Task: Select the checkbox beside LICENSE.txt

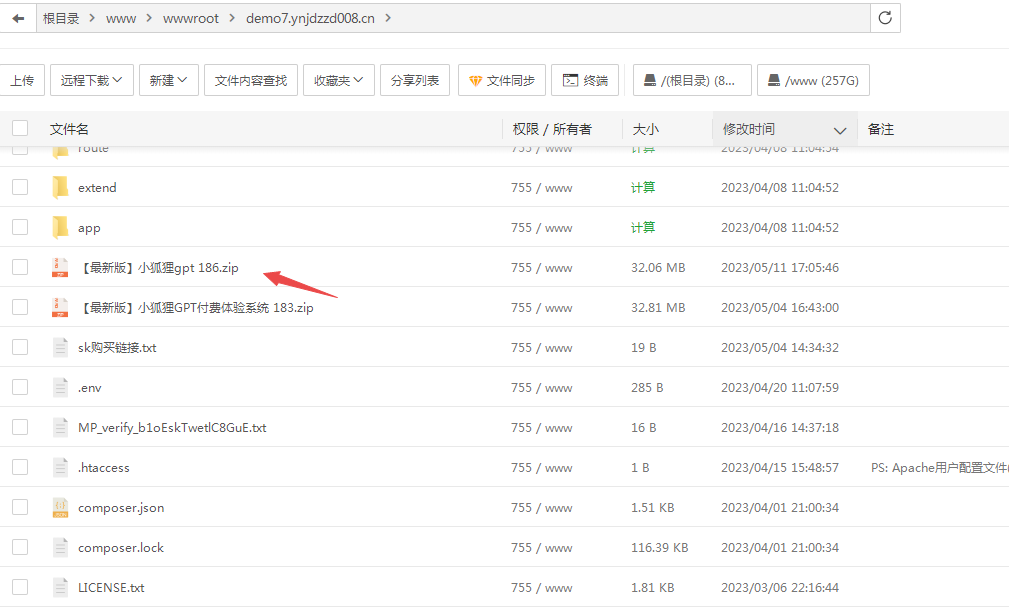Action: pos(20,587)
